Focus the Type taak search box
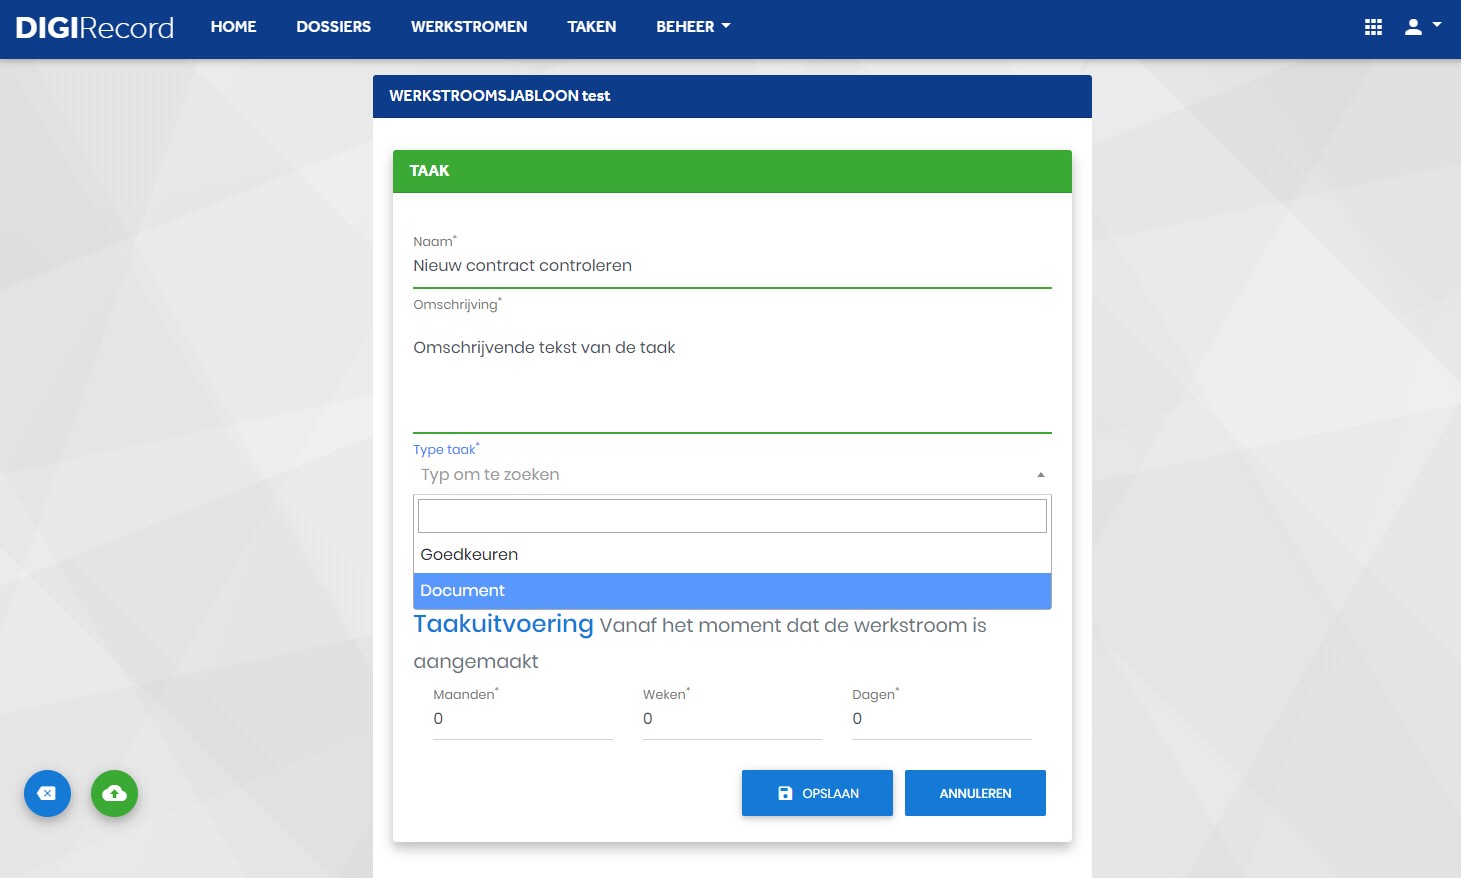Screen dimensions: 1461x878 tap(732, 516)
